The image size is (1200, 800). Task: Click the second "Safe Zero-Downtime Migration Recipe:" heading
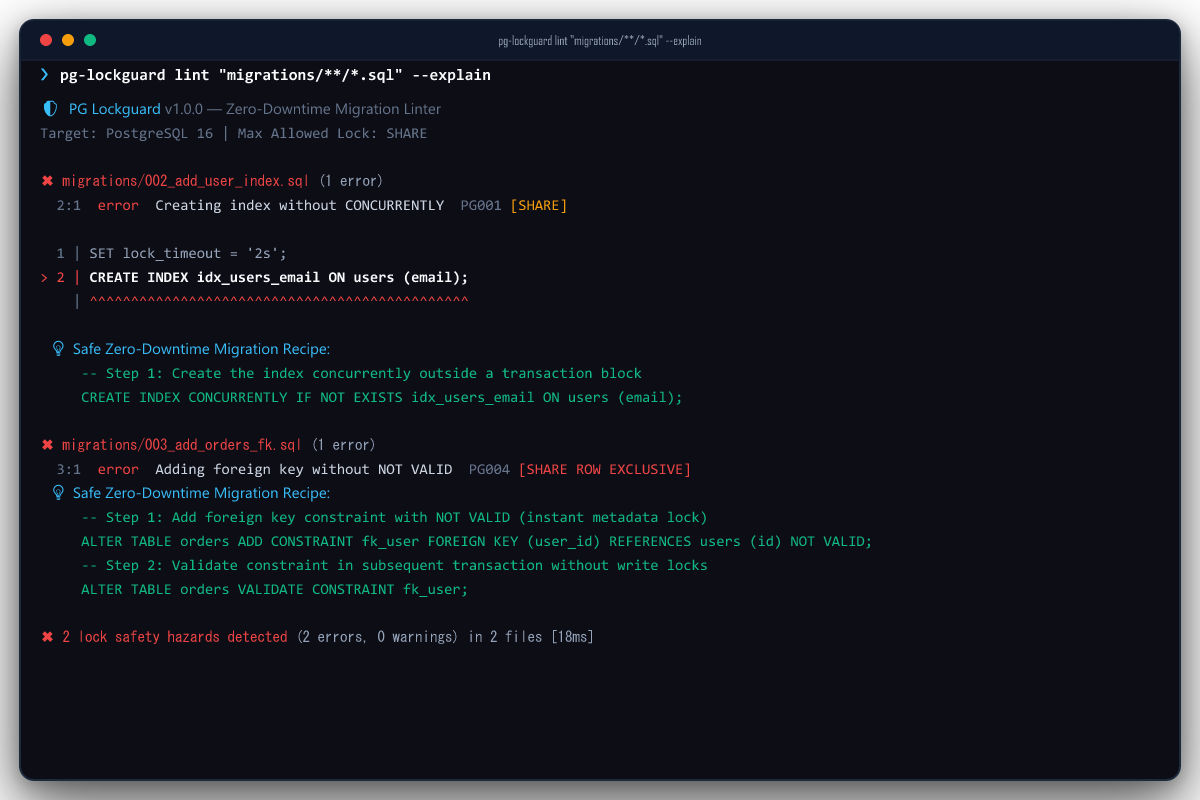click(x=201, y=493)
